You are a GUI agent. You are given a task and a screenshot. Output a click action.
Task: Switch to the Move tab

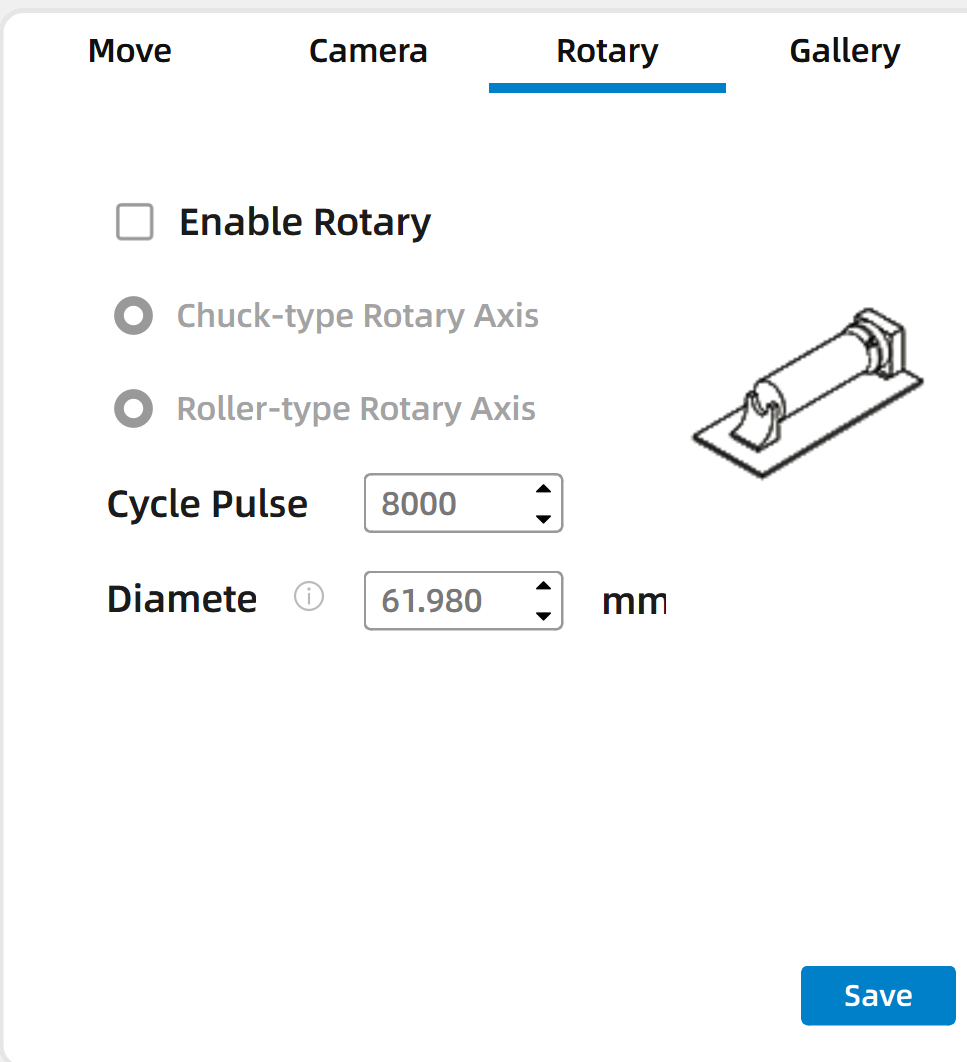pos(130,51)
